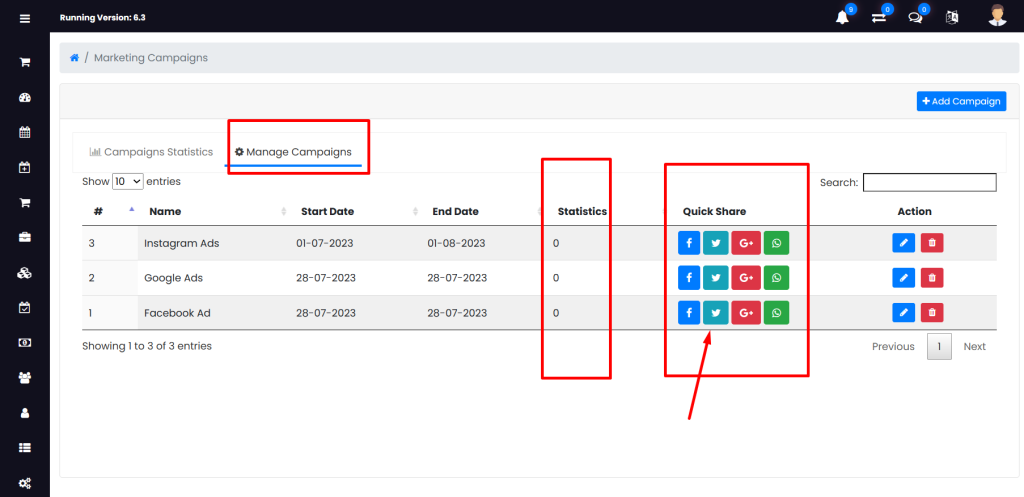Delete the Google Ads campaign
The height and width of the screenshot is (497, 1024).
coord(932,278)
